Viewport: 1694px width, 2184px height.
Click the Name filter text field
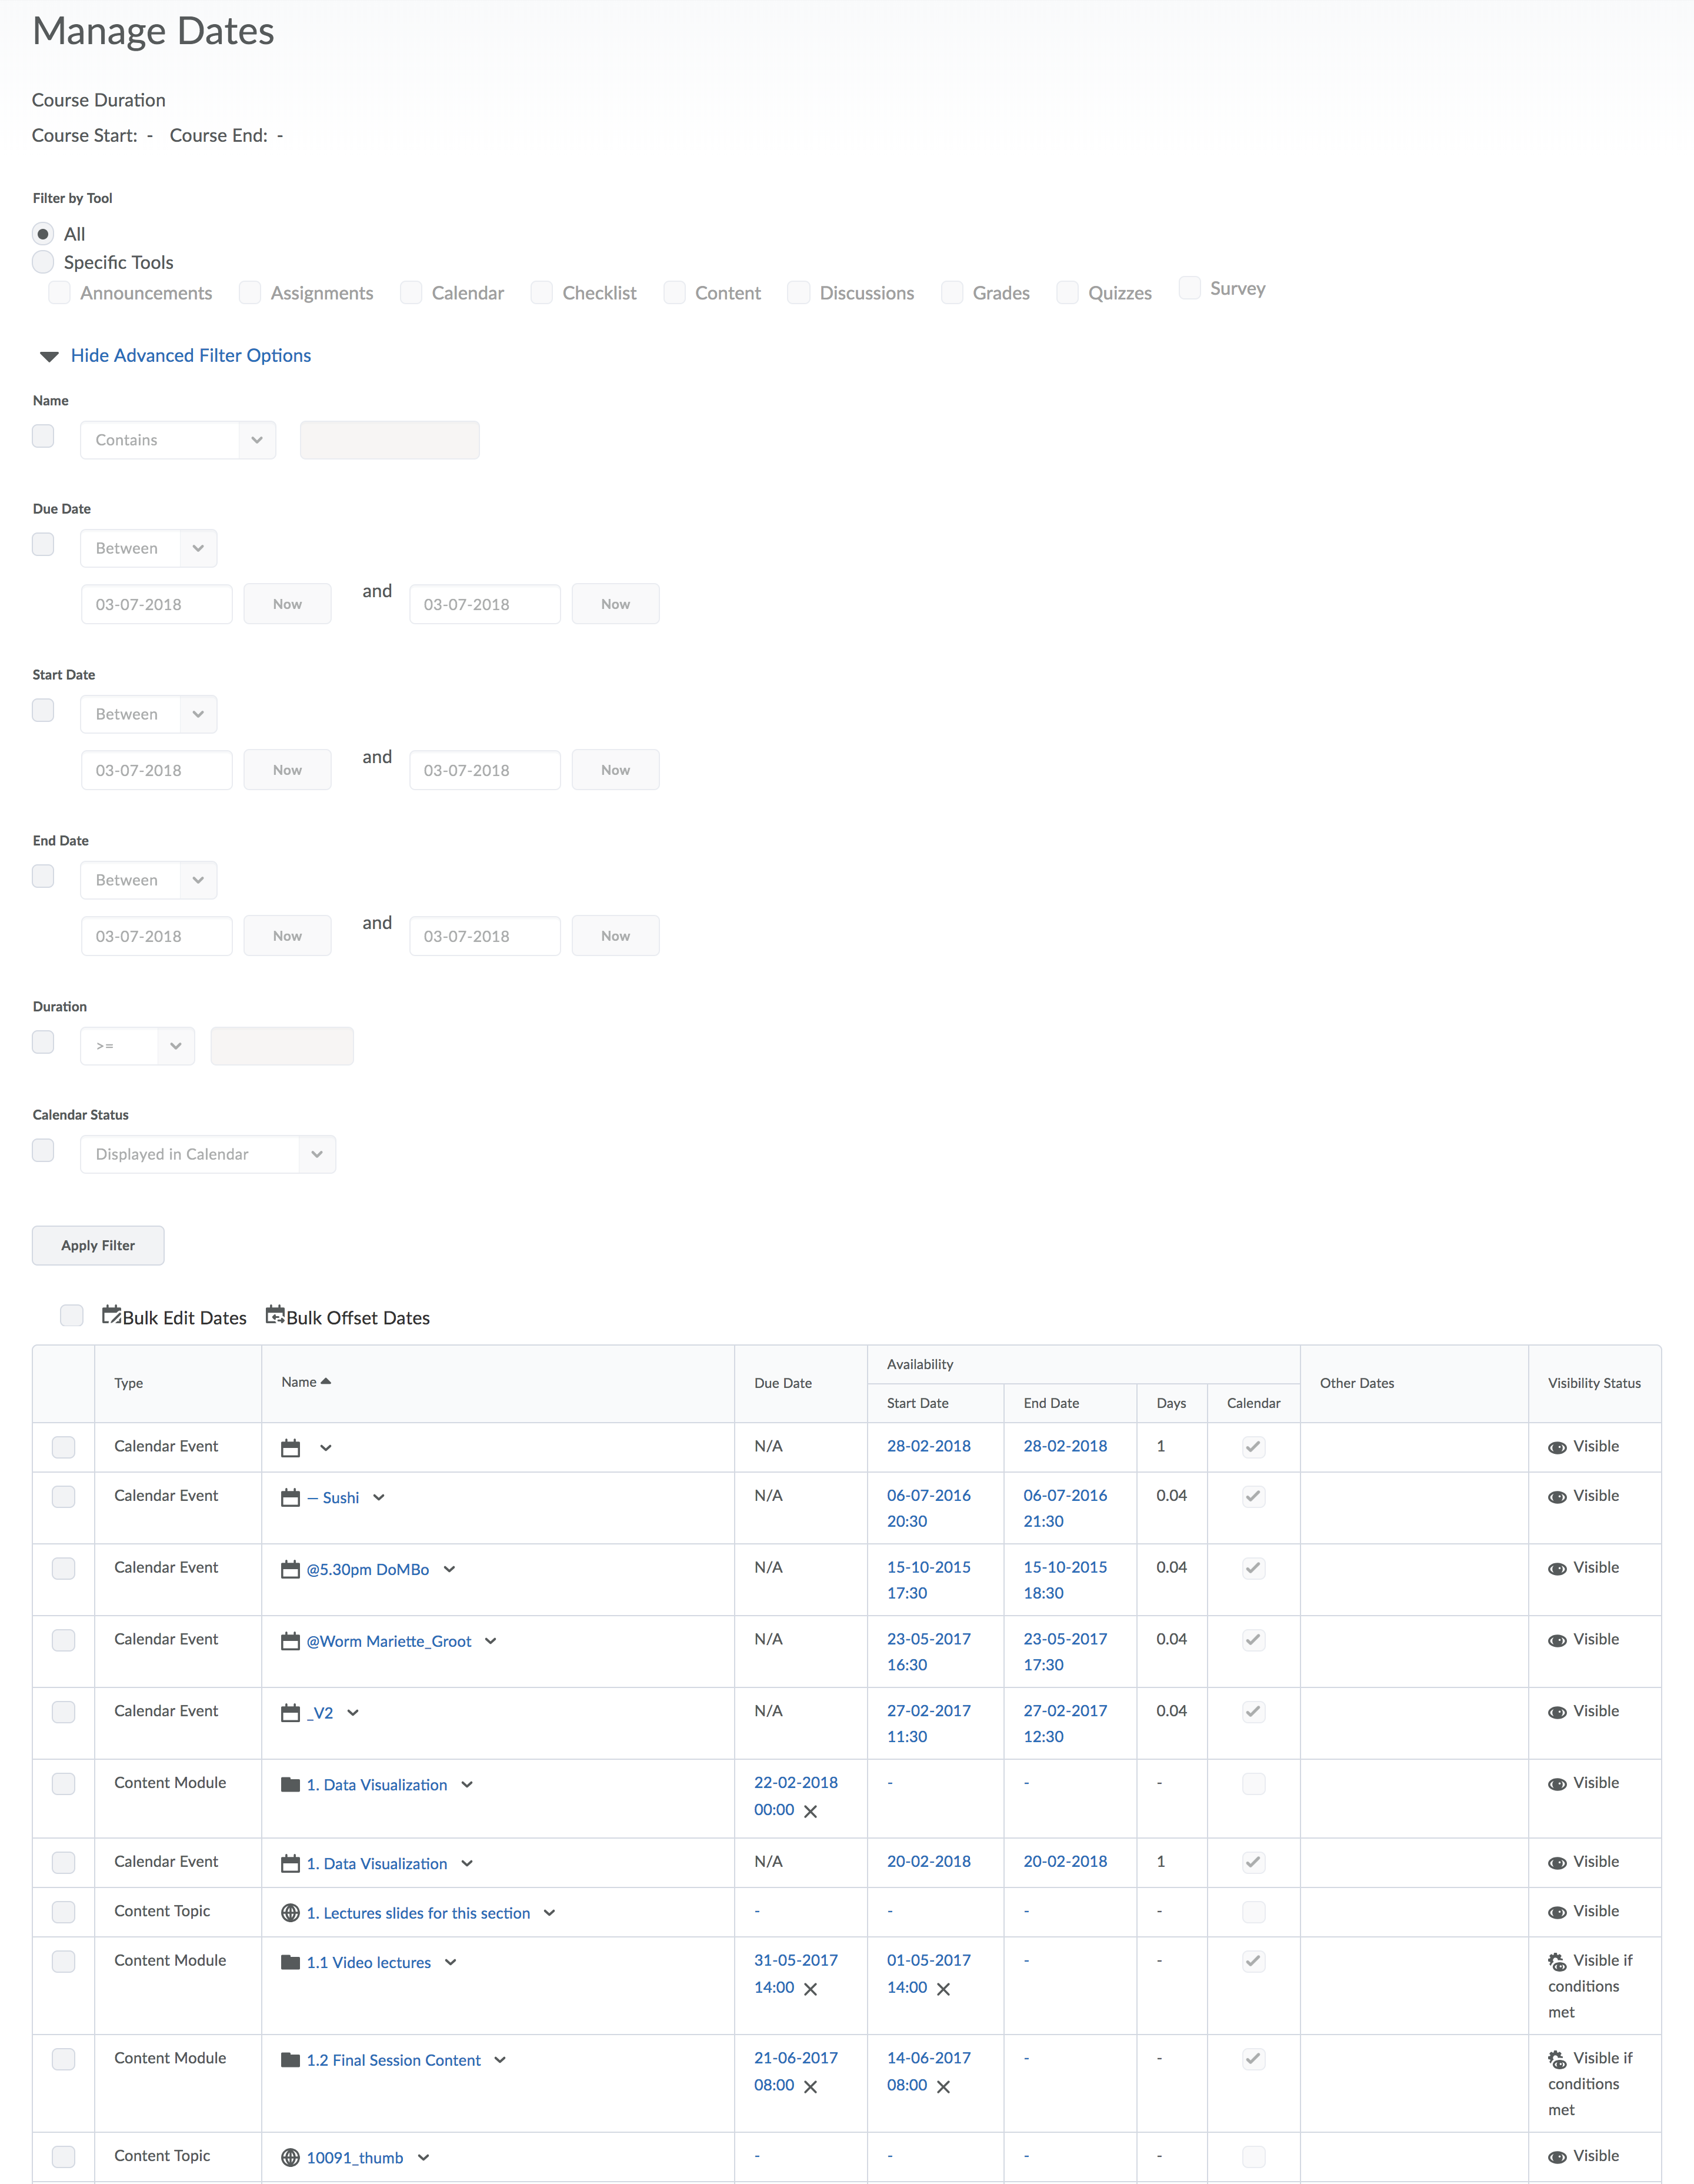coord(389,440)
